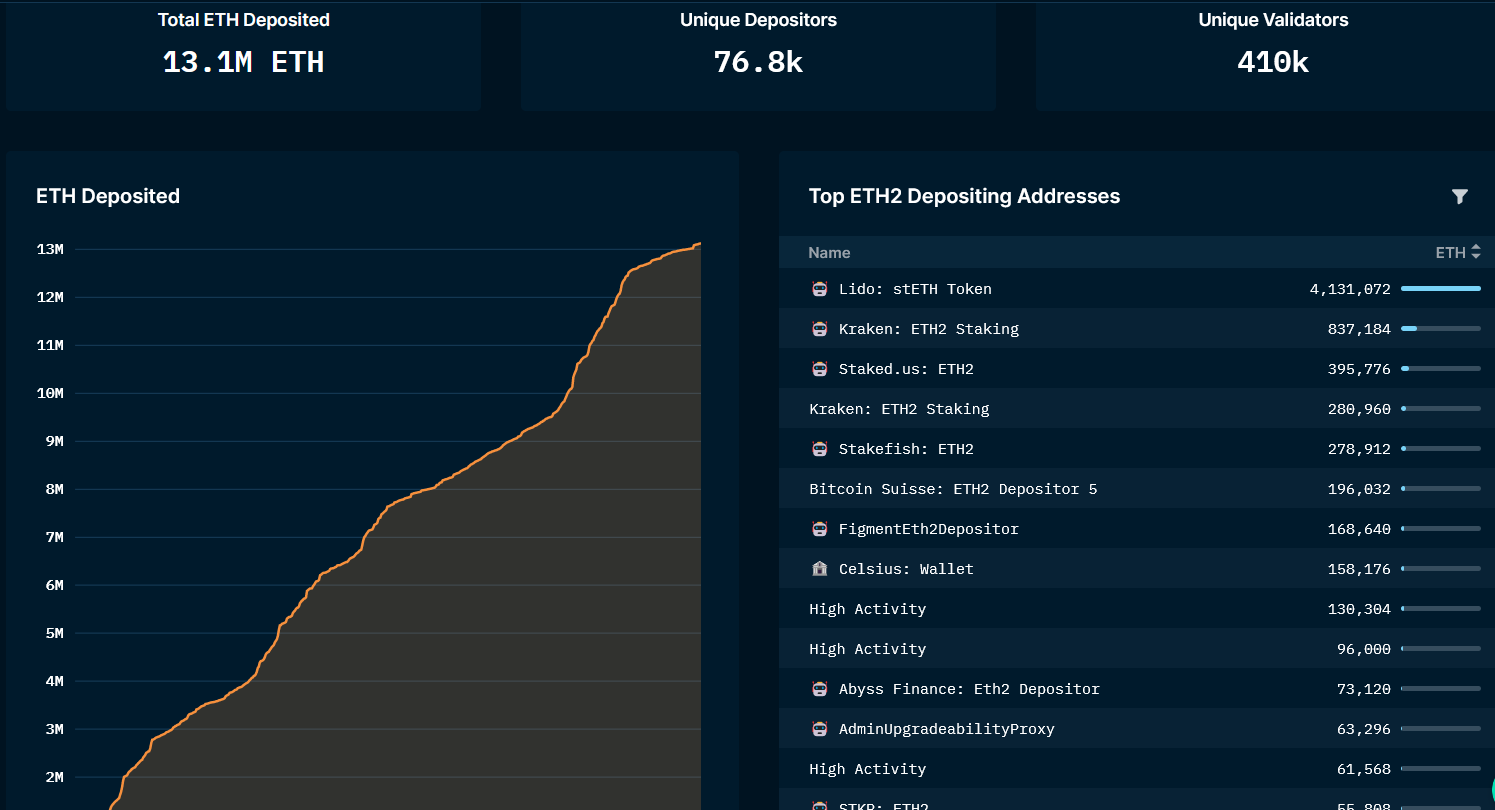Select Abyss Finance: Eth2 Depositor entry
1495x810 pixels.
pos(969,689)
